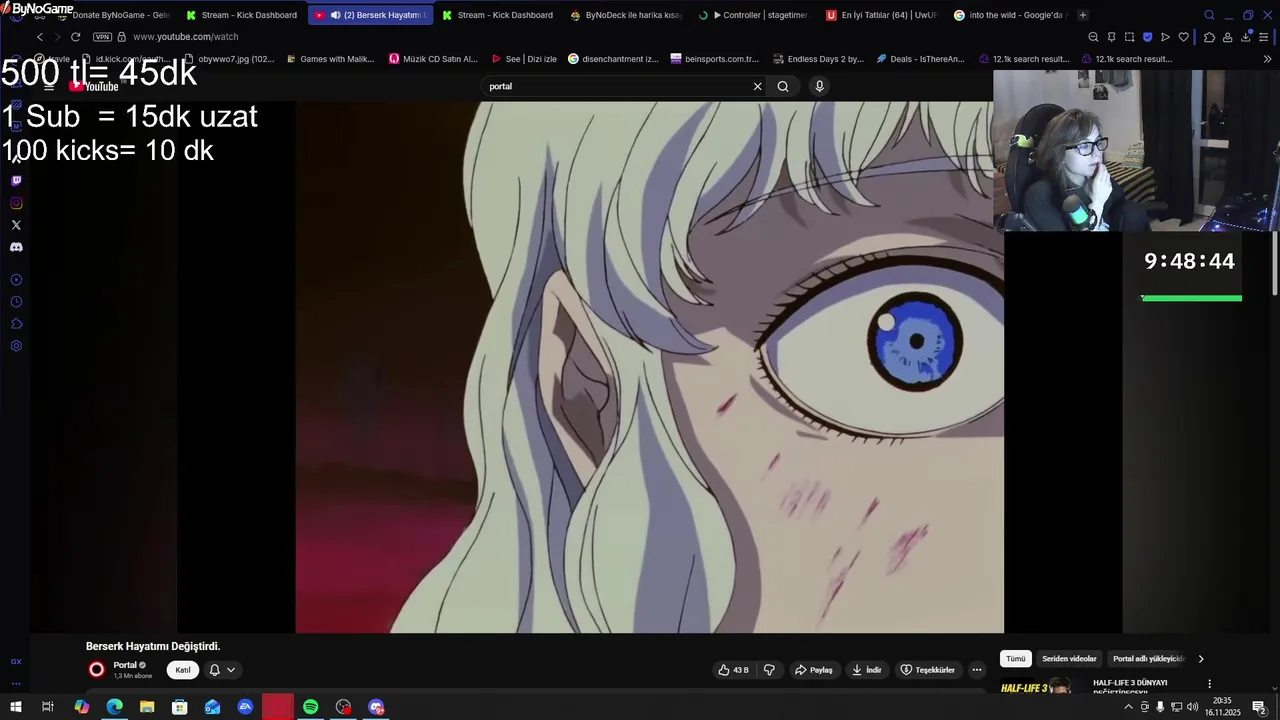The image size is (1280, 720).
Task: Open HALF-LIFE 3 suggested video thumbnail
Action: 1041,687
